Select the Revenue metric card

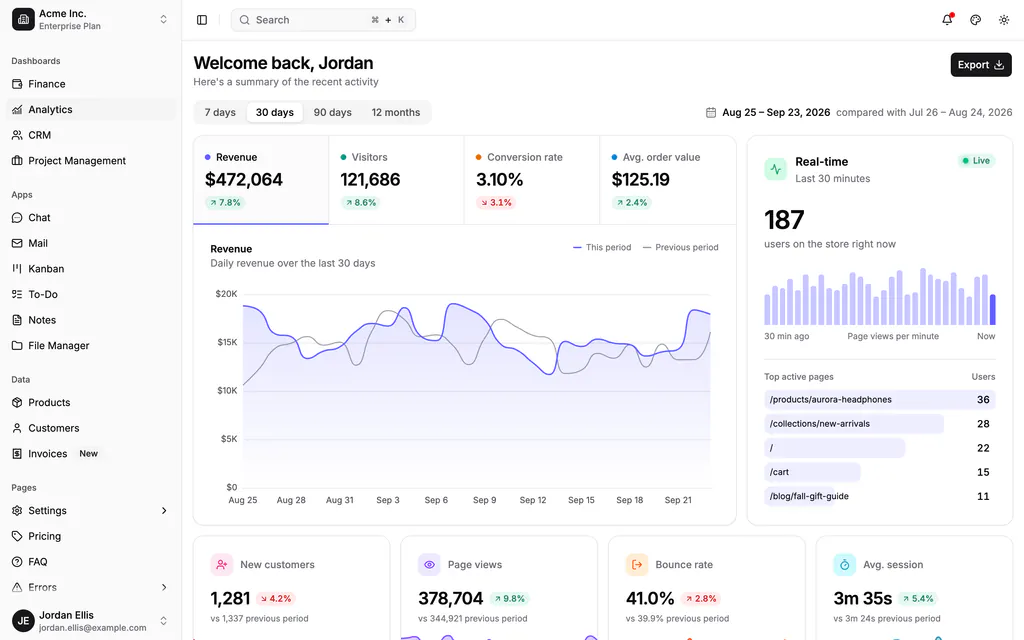pyautogui.click(x=261, y=180)
